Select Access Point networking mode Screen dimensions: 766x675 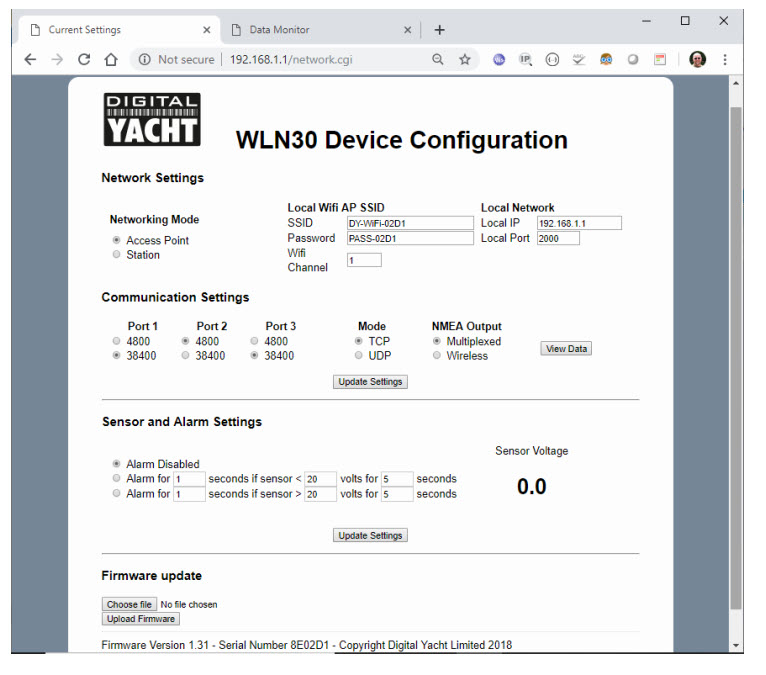(x=116, y=240)
